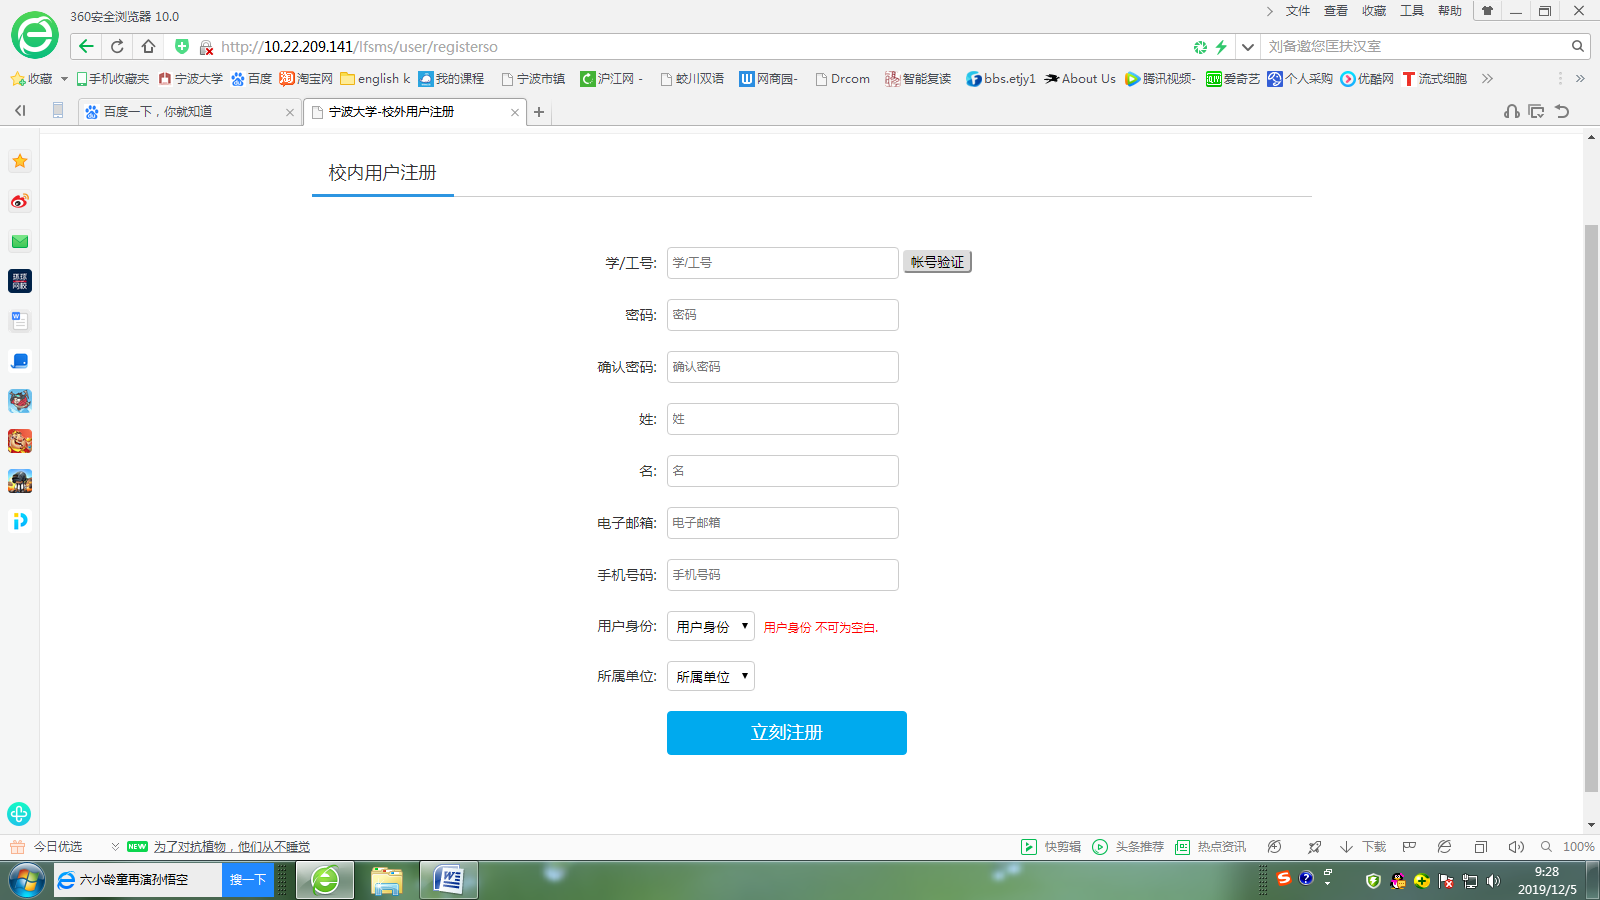Open the address bar dropdown arrow
The height and width of the screenshot is (900, 1600).
pos(1247,46)
